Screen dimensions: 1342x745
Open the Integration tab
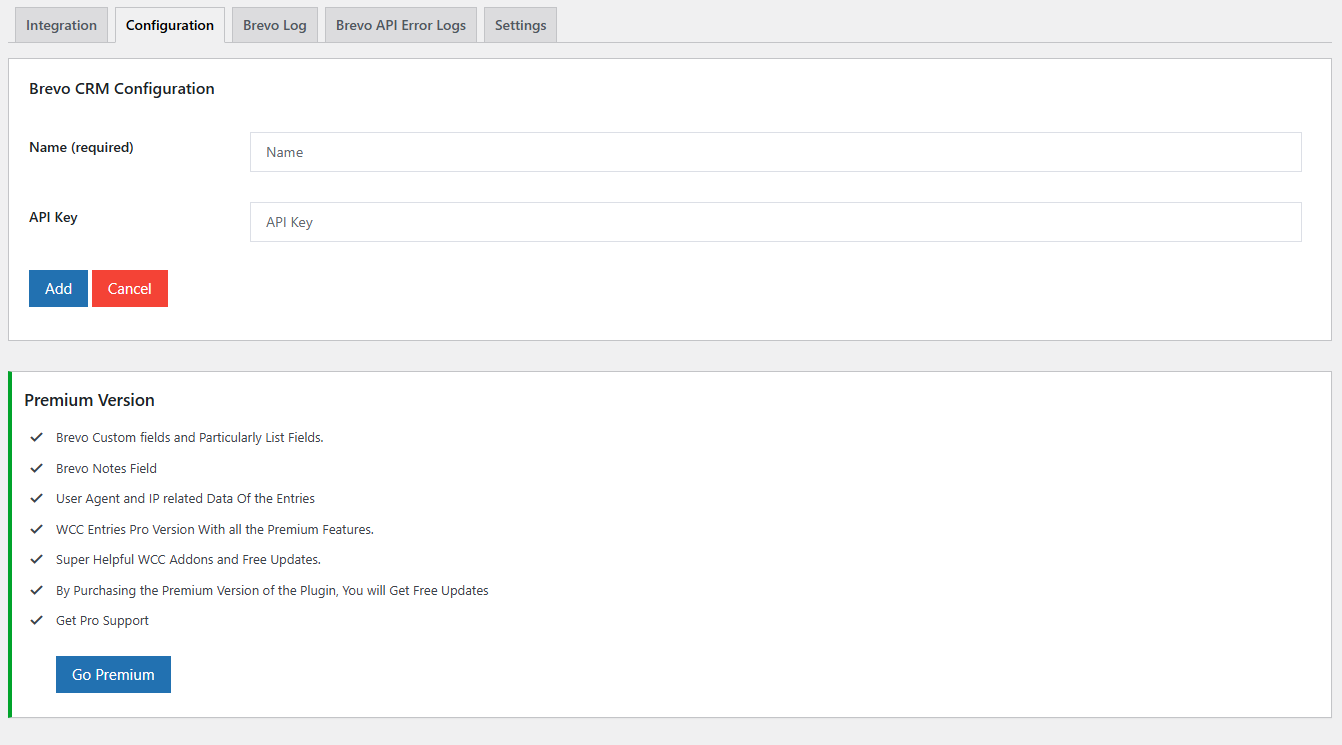[x=61, y=25]
